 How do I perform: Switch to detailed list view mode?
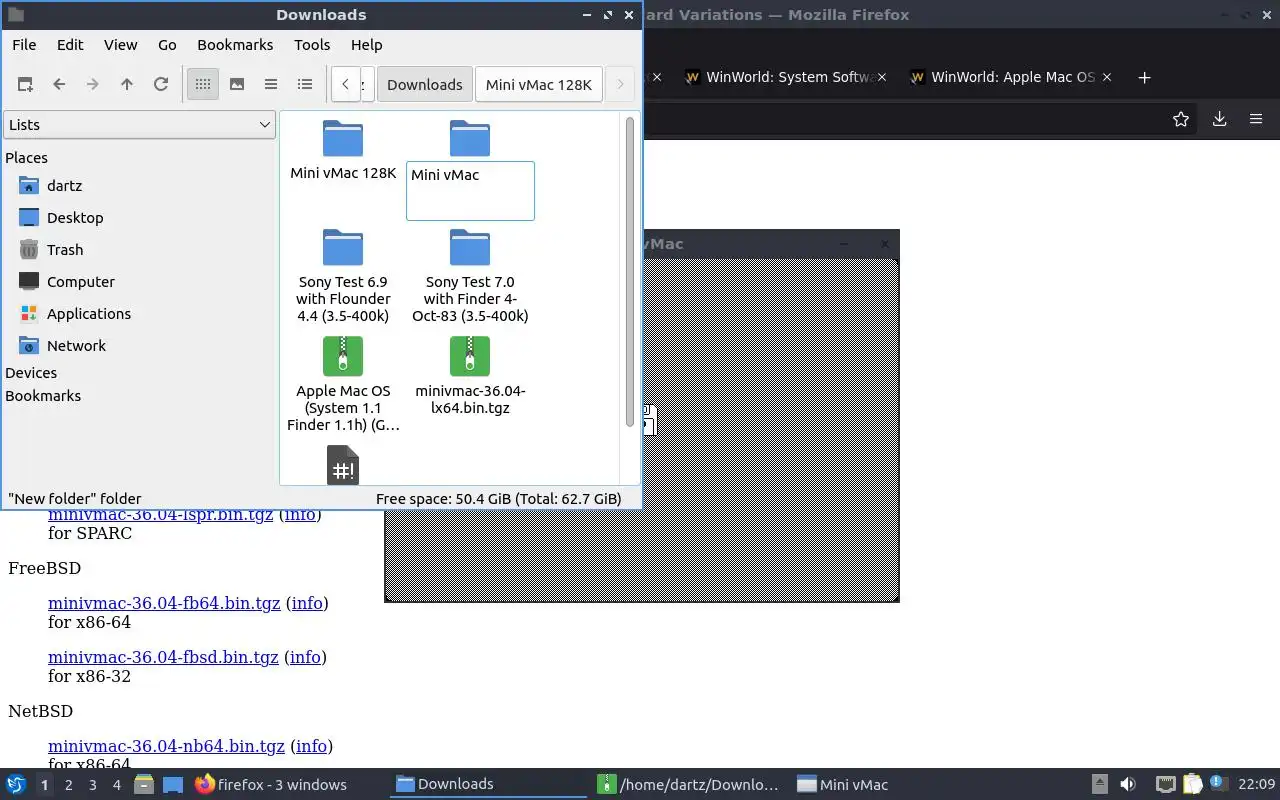[305, 84]
